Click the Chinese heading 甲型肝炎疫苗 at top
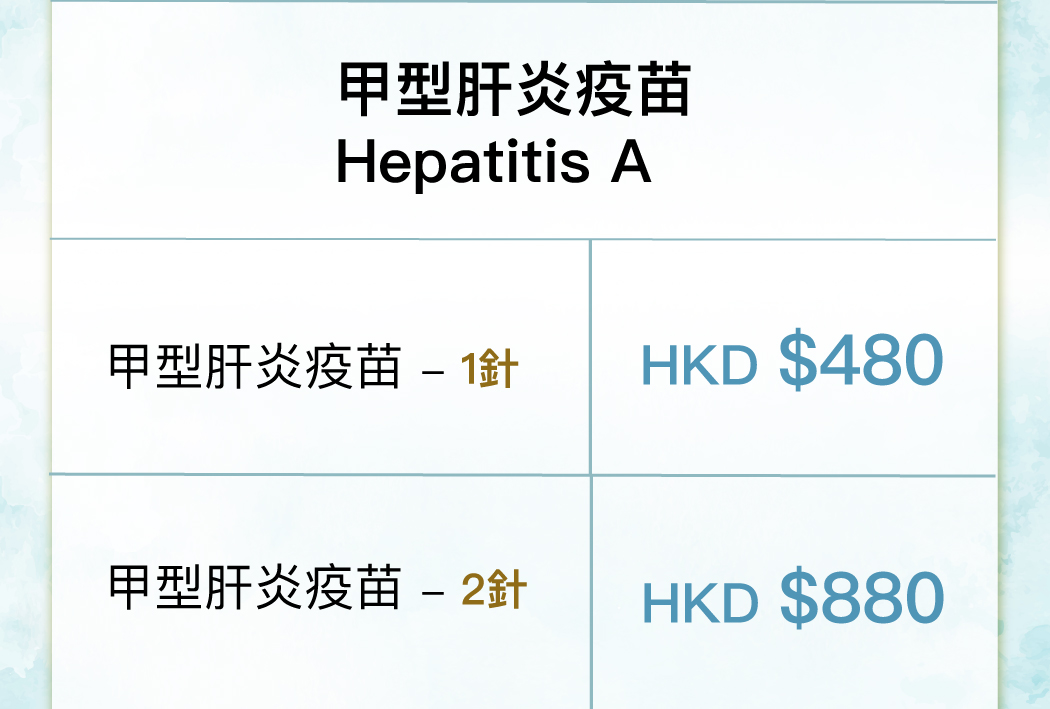The height and width of the screenshot is (709, 1050). point(514,90)
